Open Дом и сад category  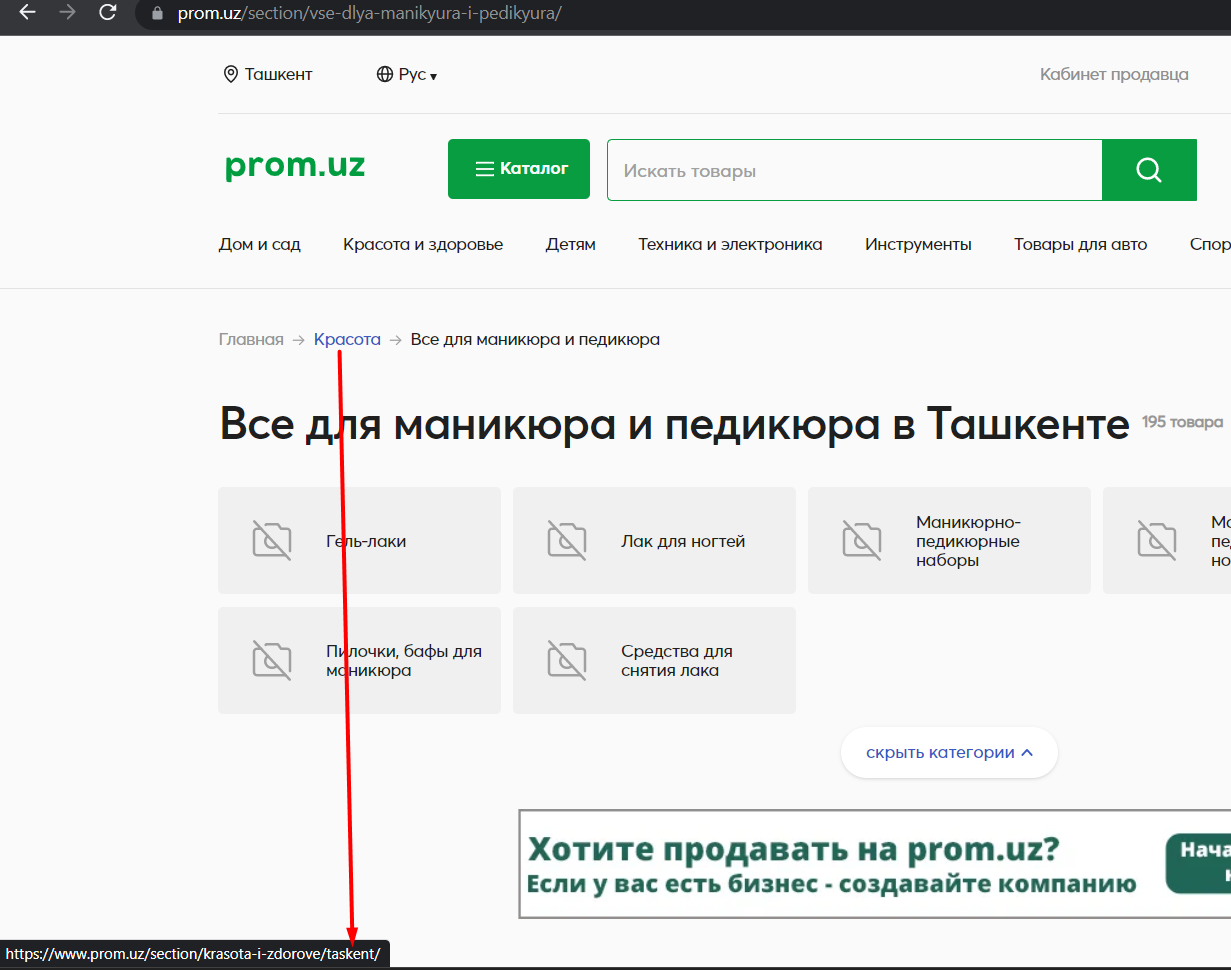click(260, 244)
